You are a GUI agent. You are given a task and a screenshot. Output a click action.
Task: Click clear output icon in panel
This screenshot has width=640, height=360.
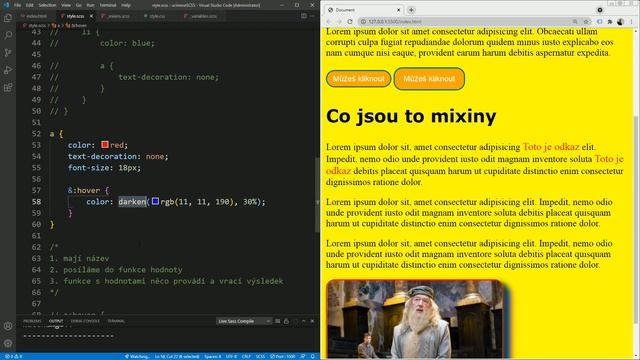[278, 321]
